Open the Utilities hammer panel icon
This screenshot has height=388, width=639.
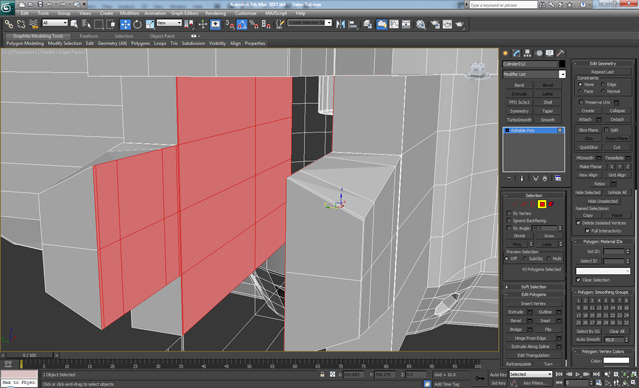coord(561,53)
